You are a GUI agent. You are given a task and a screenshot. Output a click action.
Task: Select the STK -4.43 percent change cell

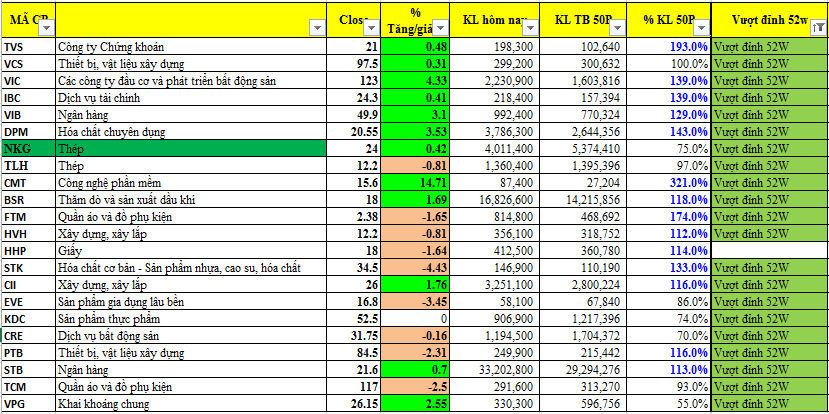418,268
